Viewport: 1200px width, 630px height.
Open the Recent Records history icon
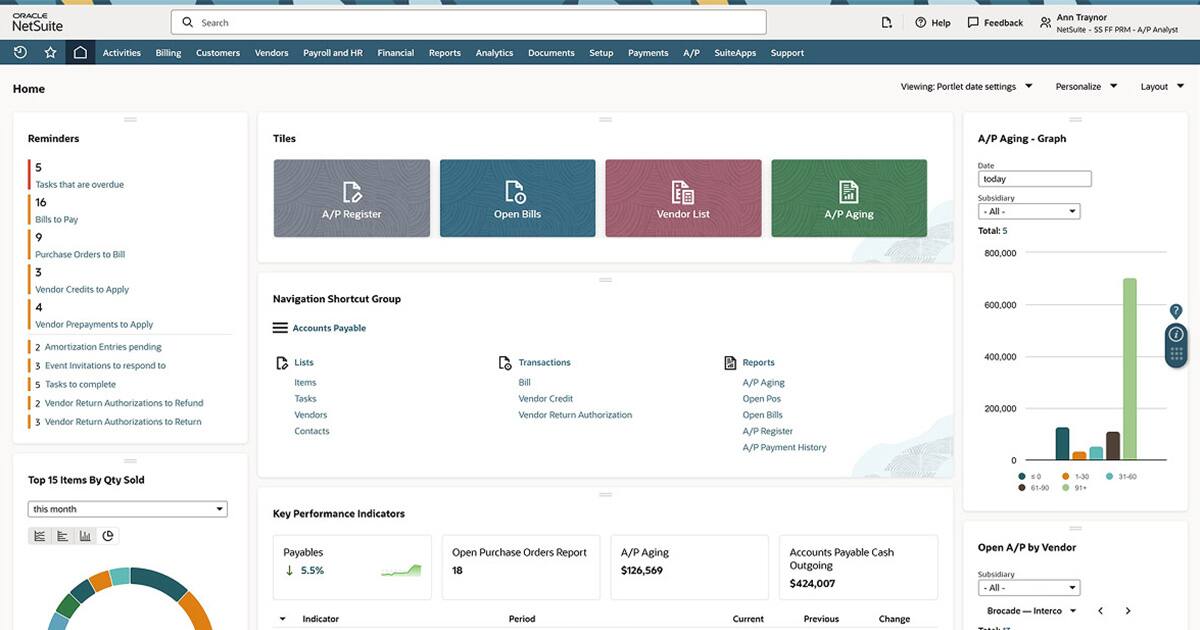coord(20,53)
